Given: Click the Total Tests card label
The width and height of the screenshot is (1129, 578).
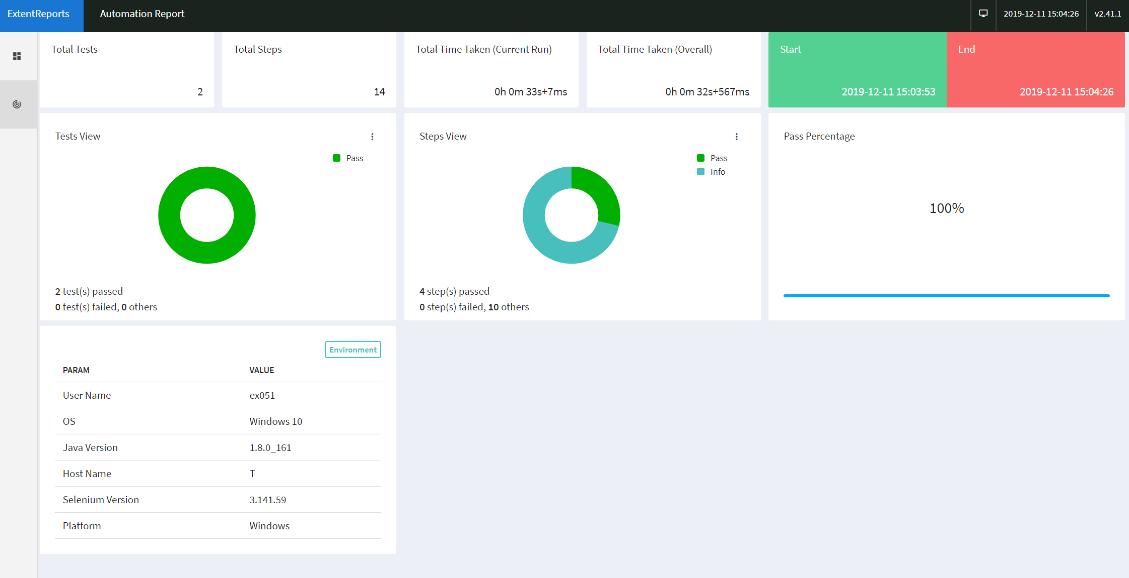Looking at the screenshot, I should [x=74, y=50].
